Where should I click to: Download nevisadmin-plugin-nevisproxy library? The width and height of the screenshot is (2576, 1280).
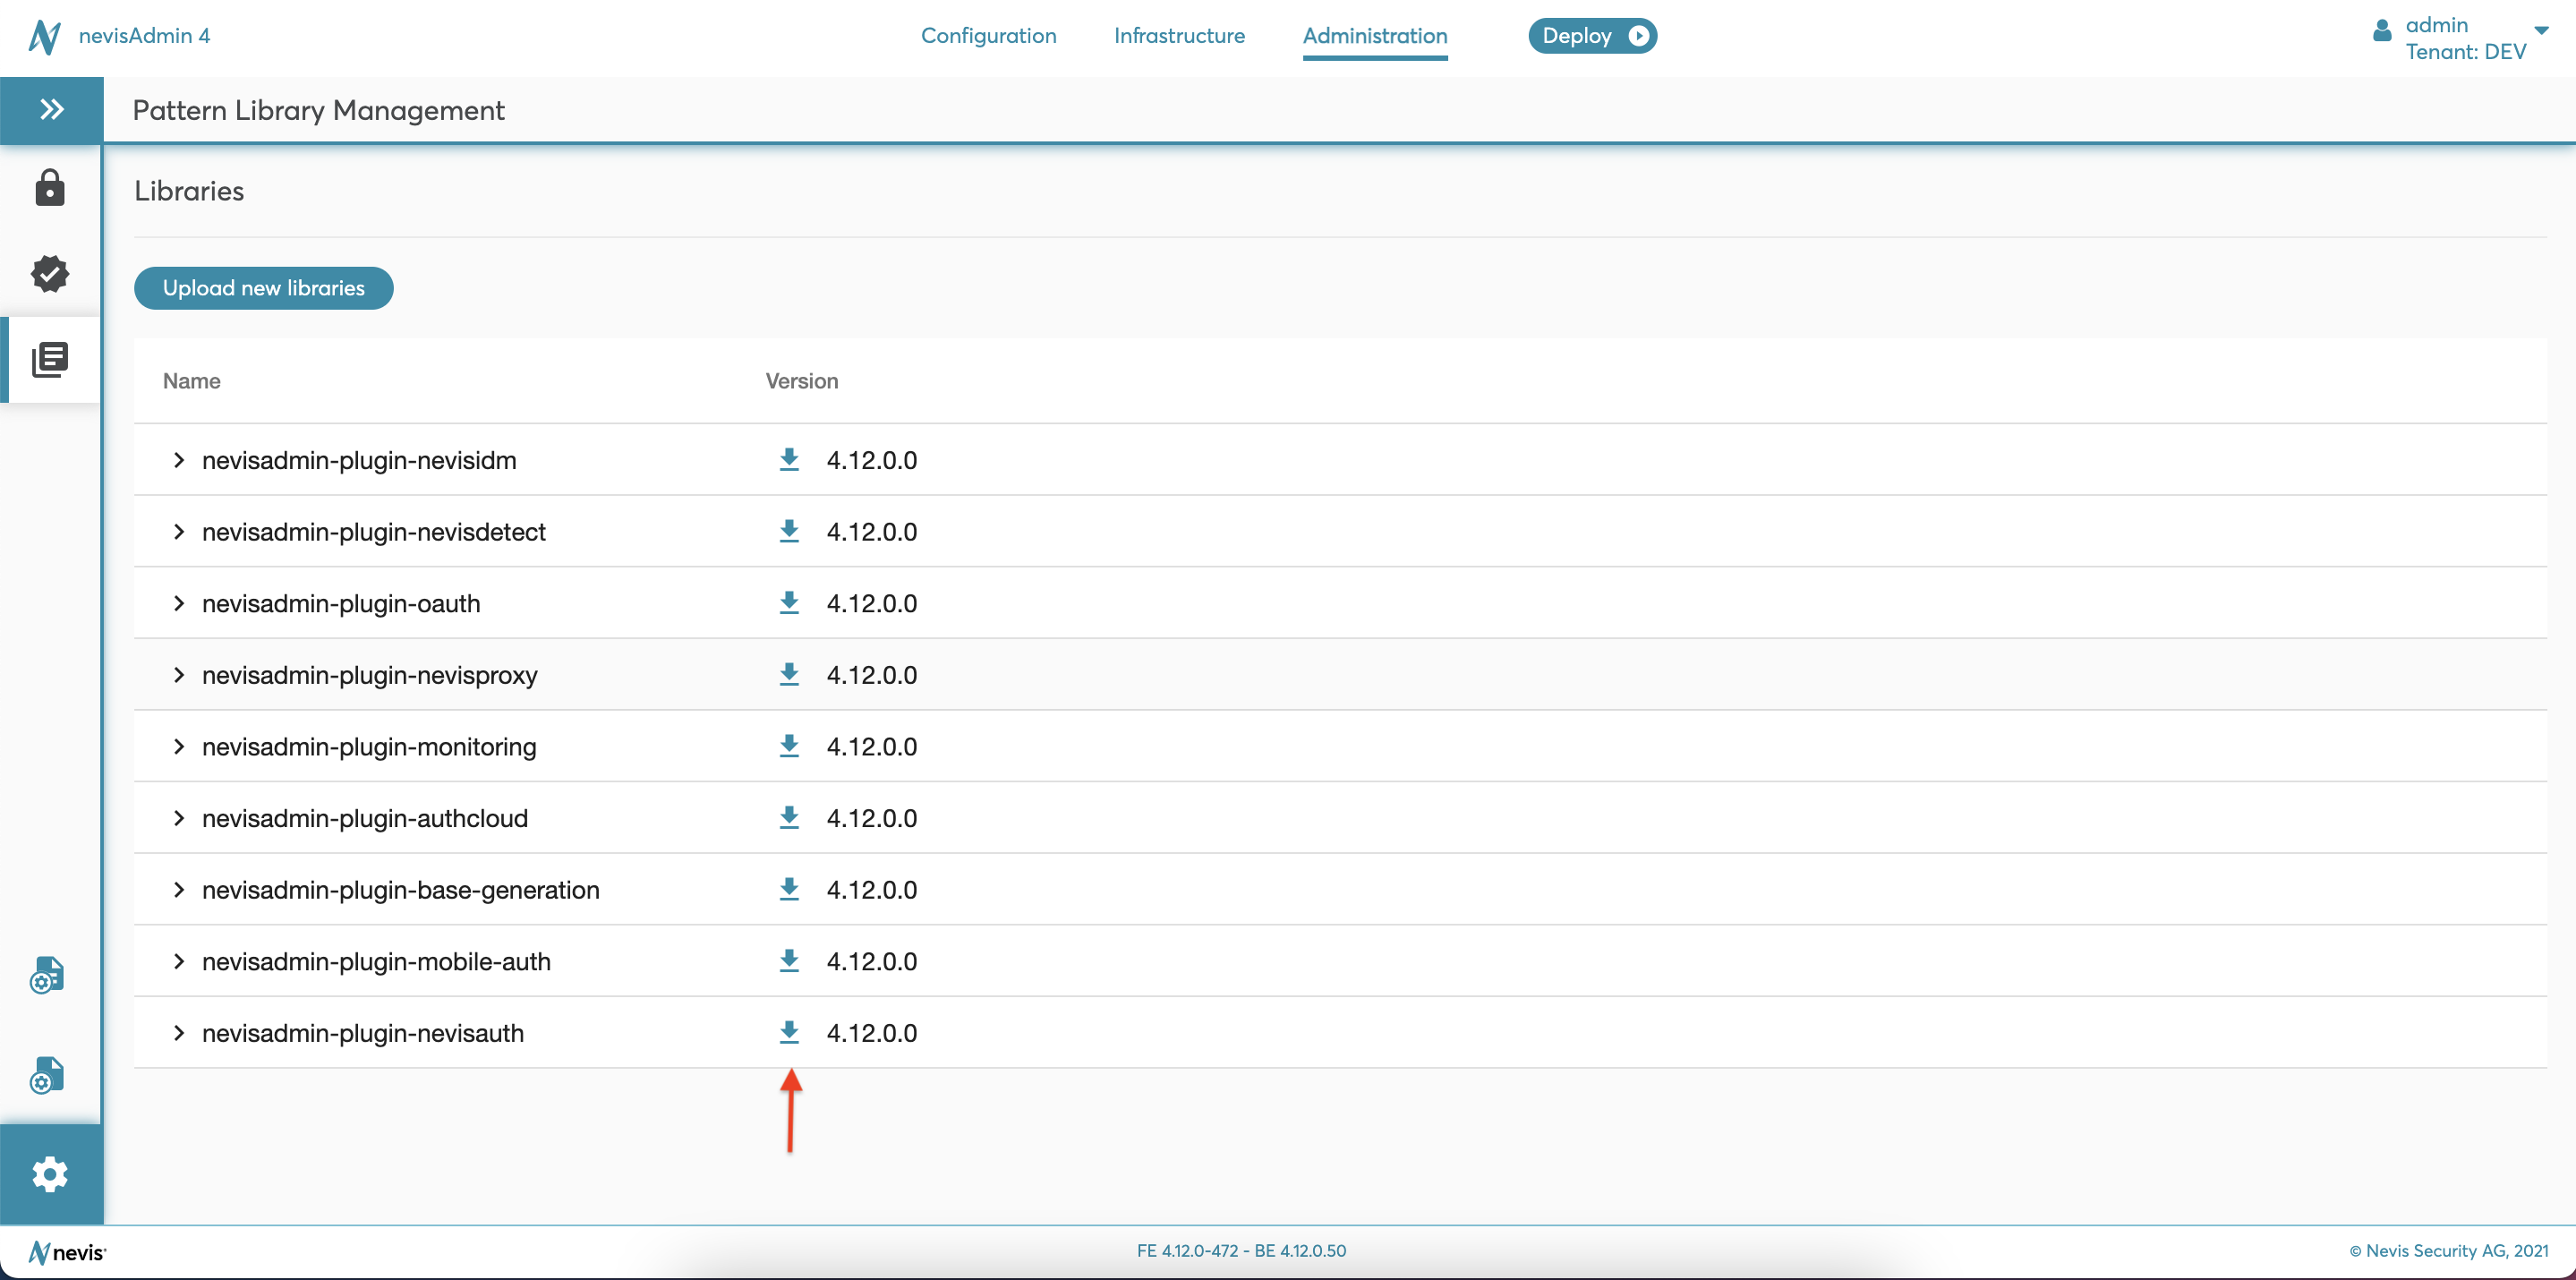[x=789, y=675]
